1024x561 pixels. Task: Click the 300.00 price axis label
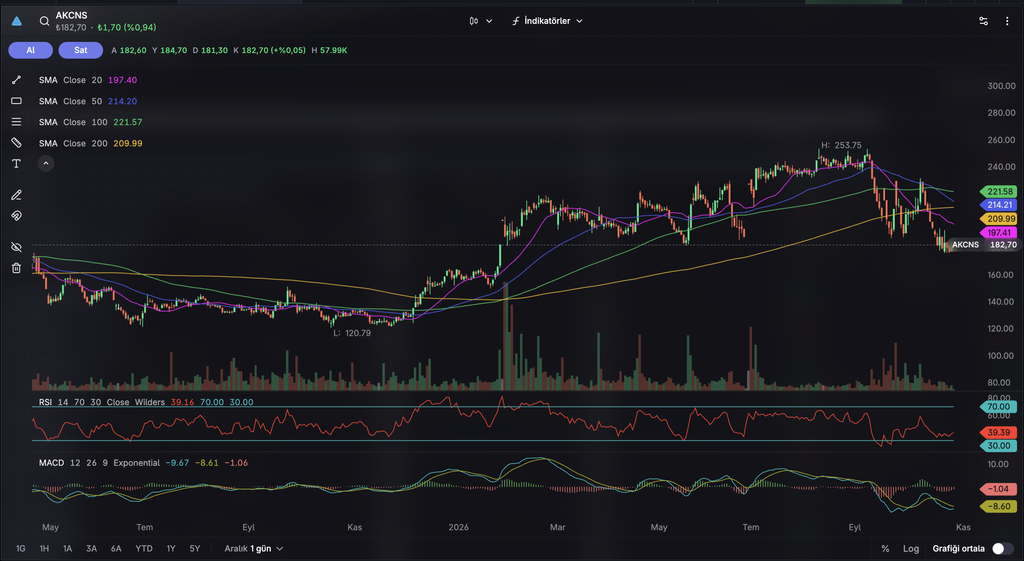(1001, 86)
